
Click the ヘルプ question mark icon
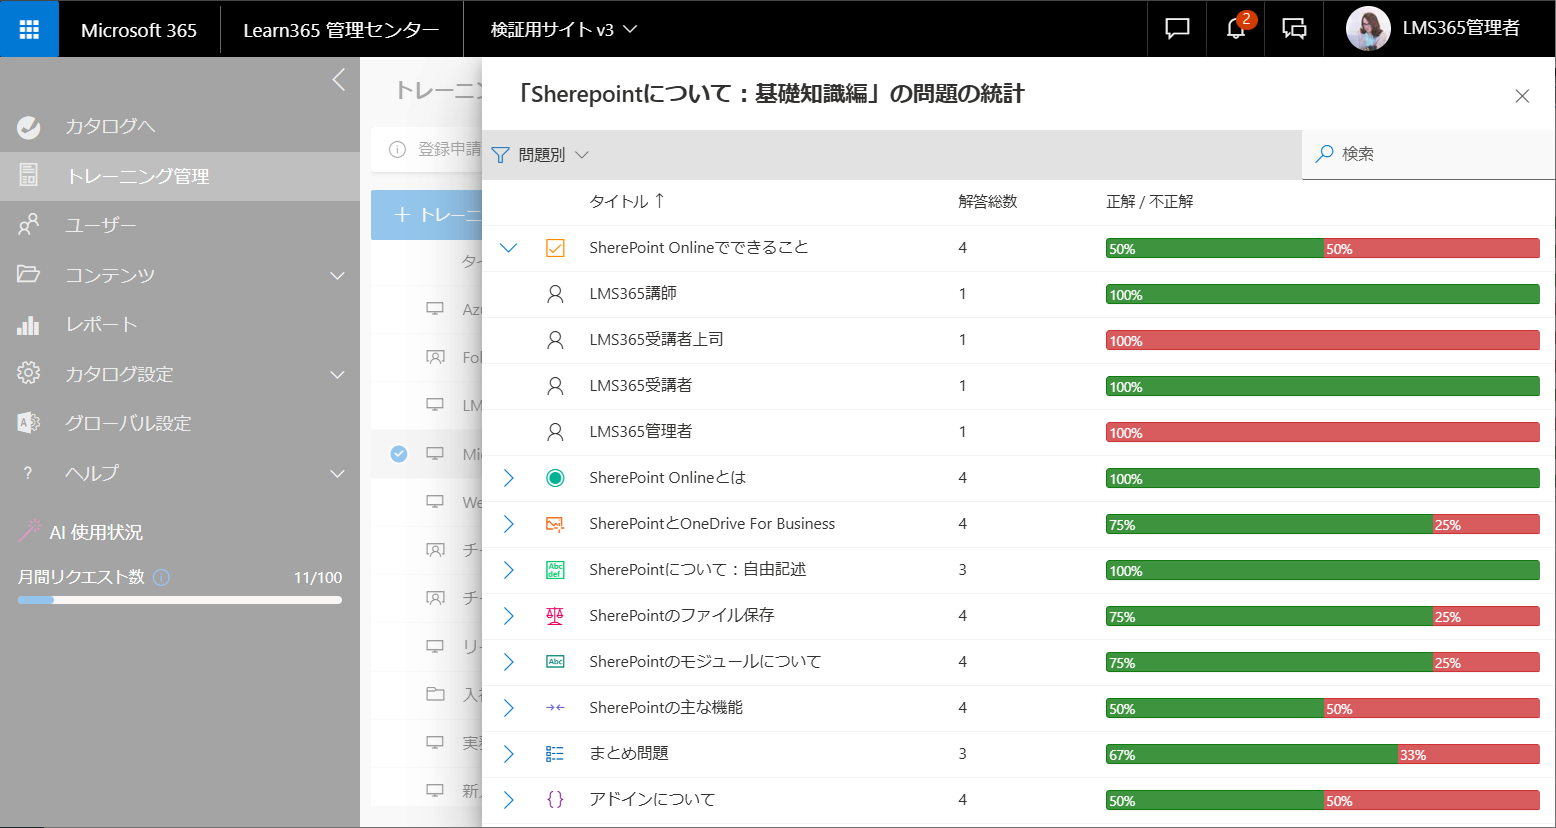(x=28, y=472)
